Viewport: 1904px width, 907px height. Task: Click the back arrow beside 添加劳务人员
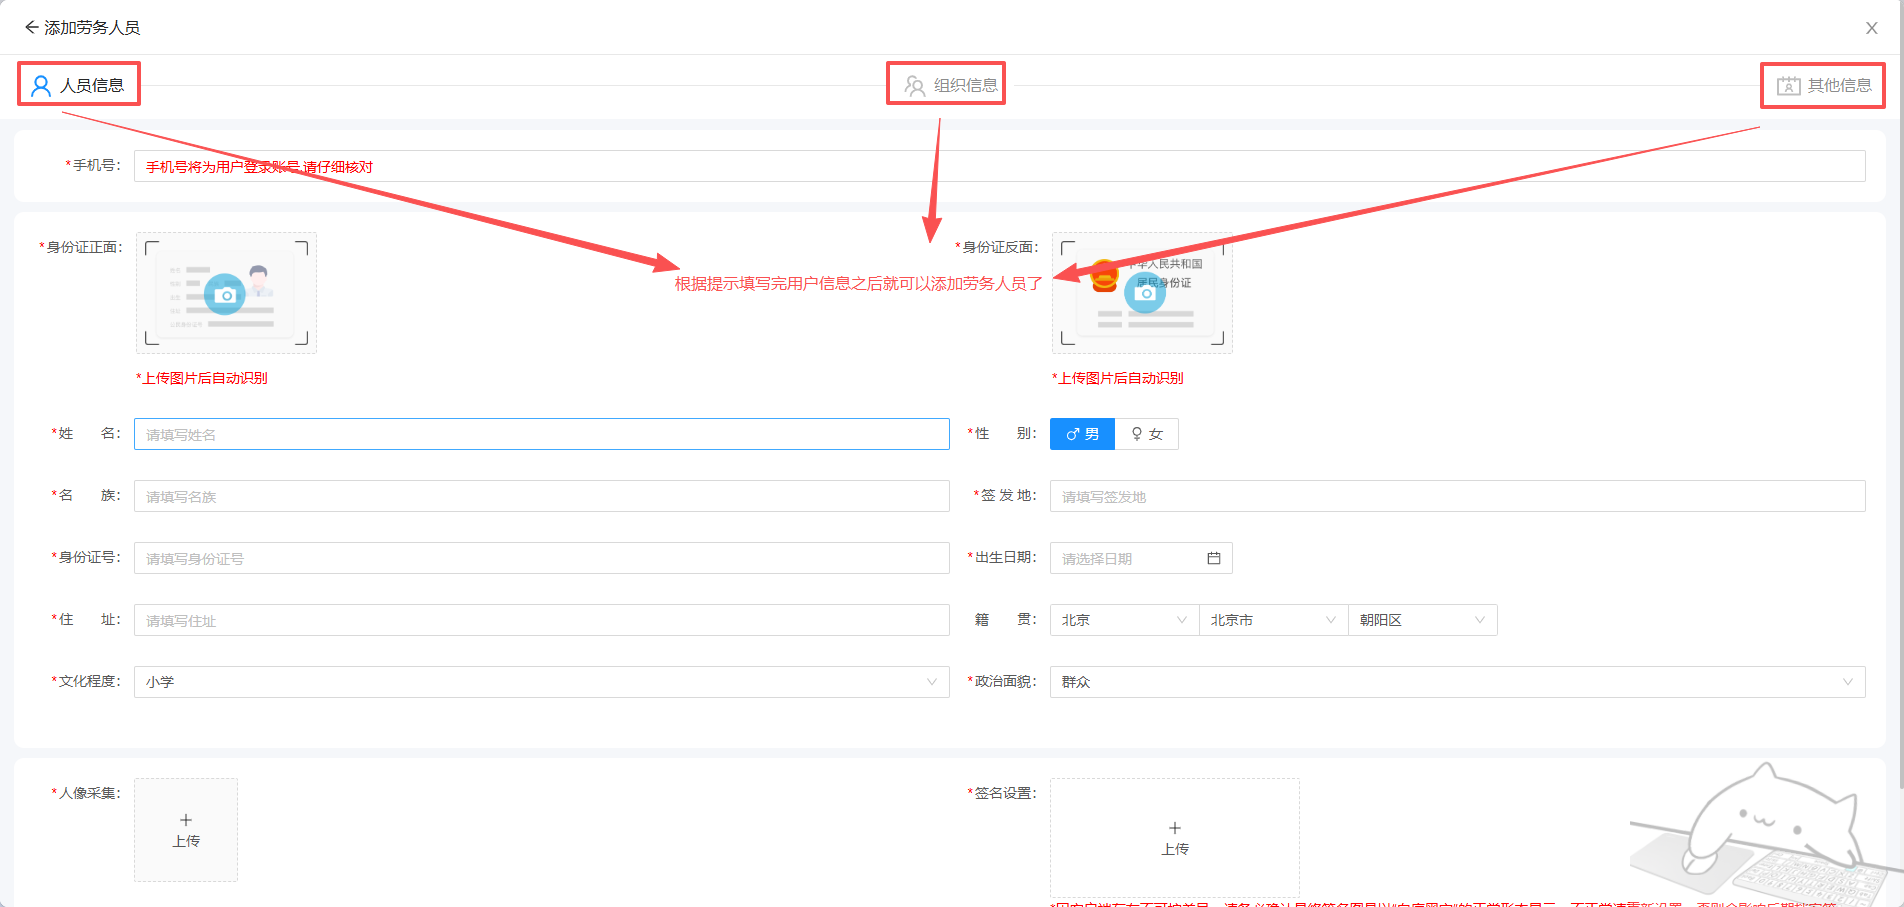(31, 28)
